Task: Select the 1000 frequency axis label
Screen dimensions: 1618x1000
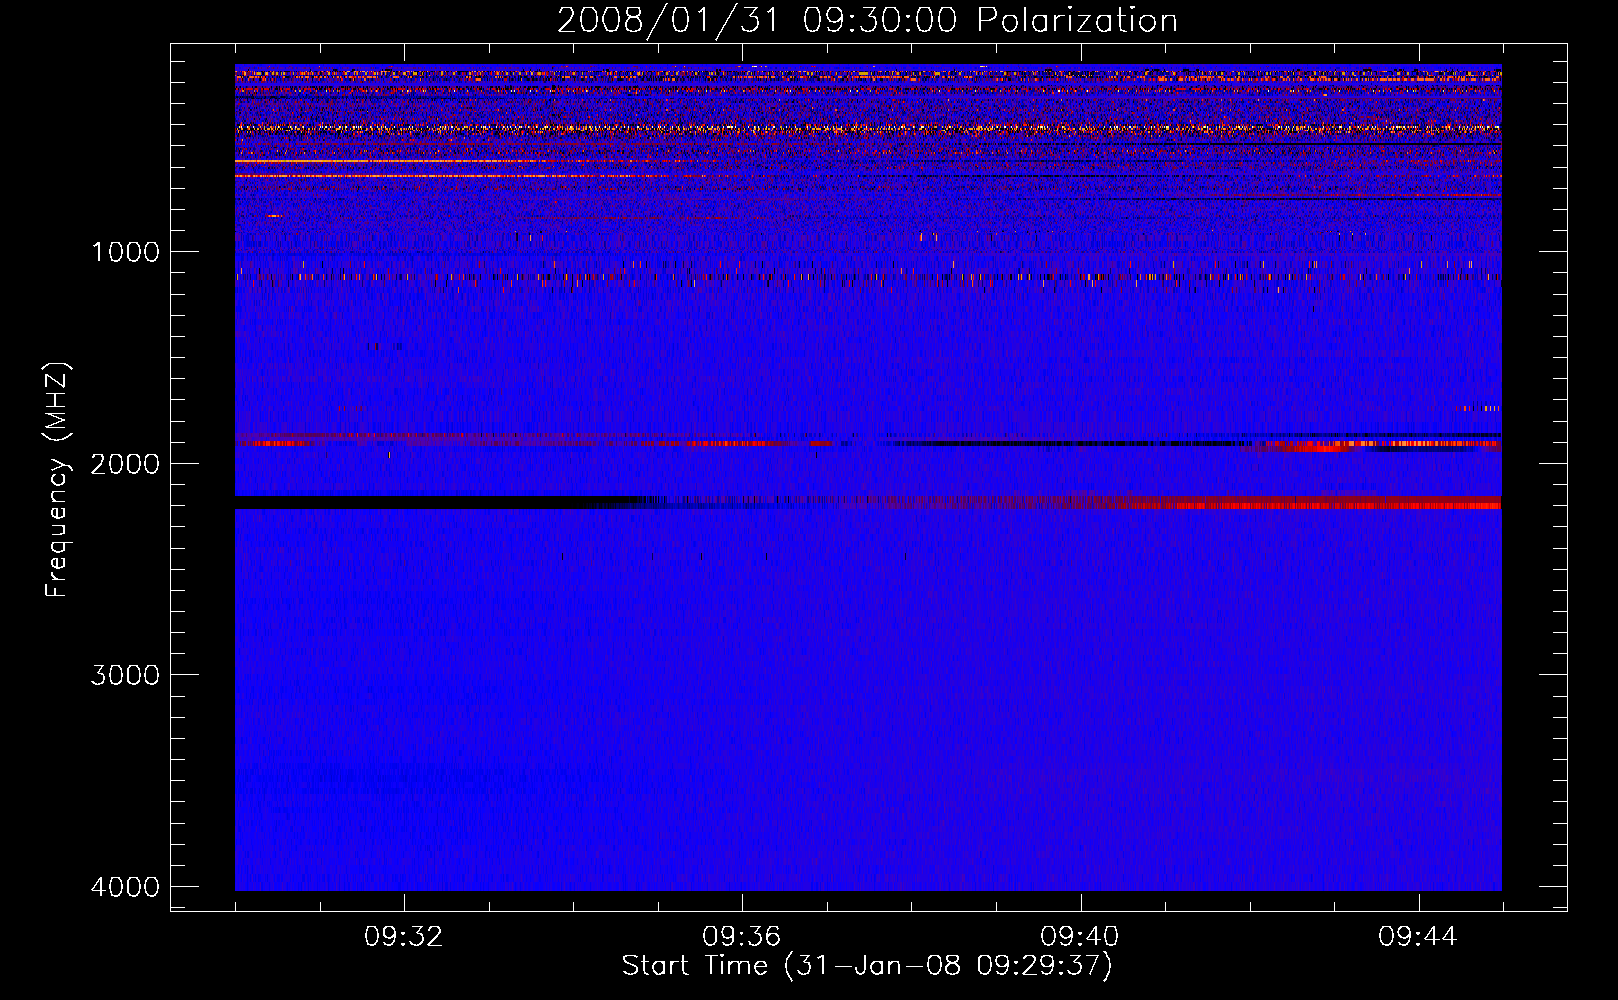Action: 125,252
